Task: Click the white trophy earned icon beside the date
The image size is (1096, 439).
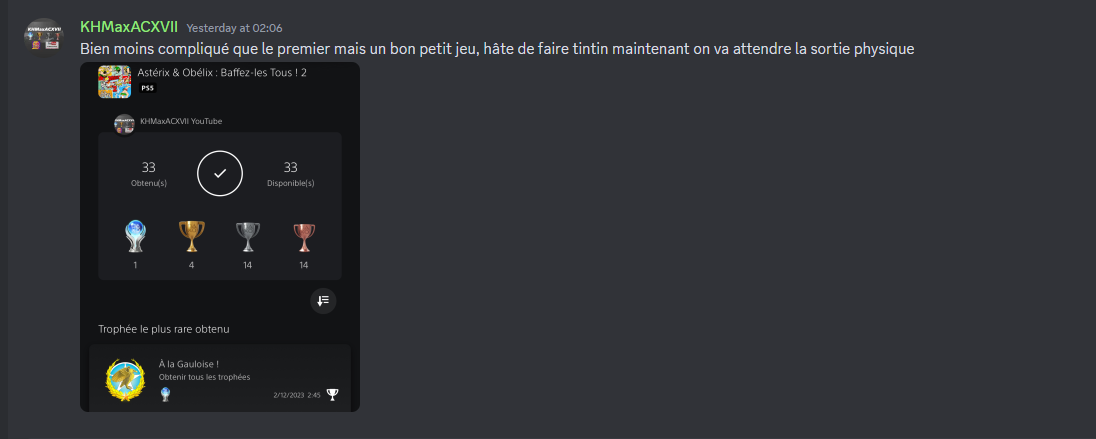Action: coord(332,395)
